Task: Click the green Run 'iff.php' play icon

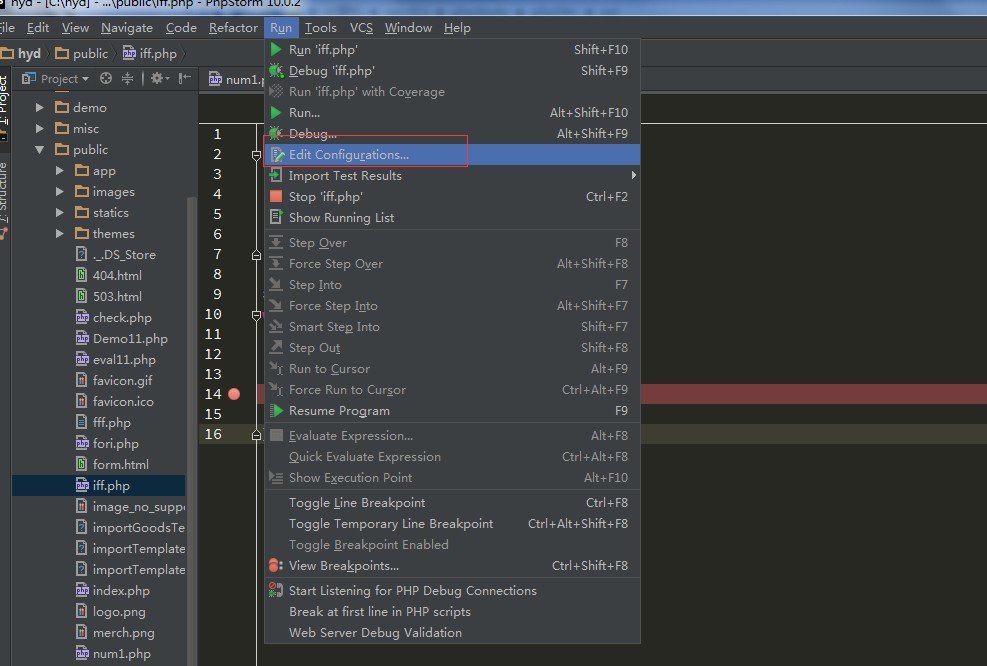Action: 276,49
